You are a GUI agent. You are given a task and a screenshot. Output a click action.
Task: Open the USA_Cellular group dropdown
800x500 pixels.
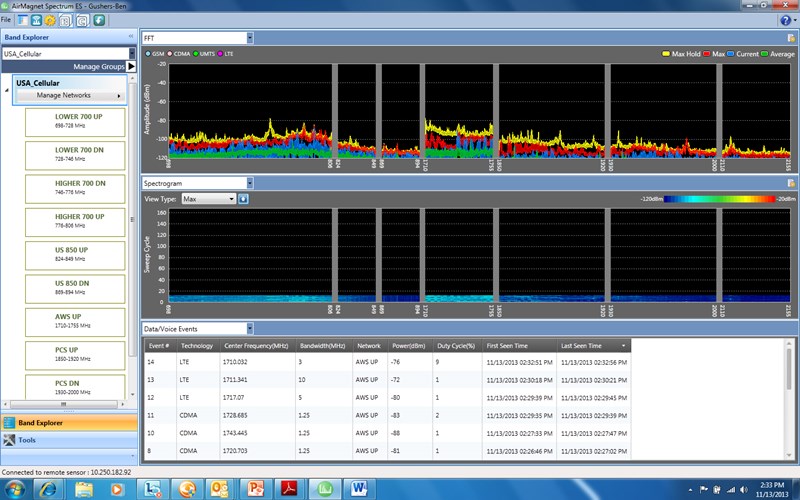131,53
